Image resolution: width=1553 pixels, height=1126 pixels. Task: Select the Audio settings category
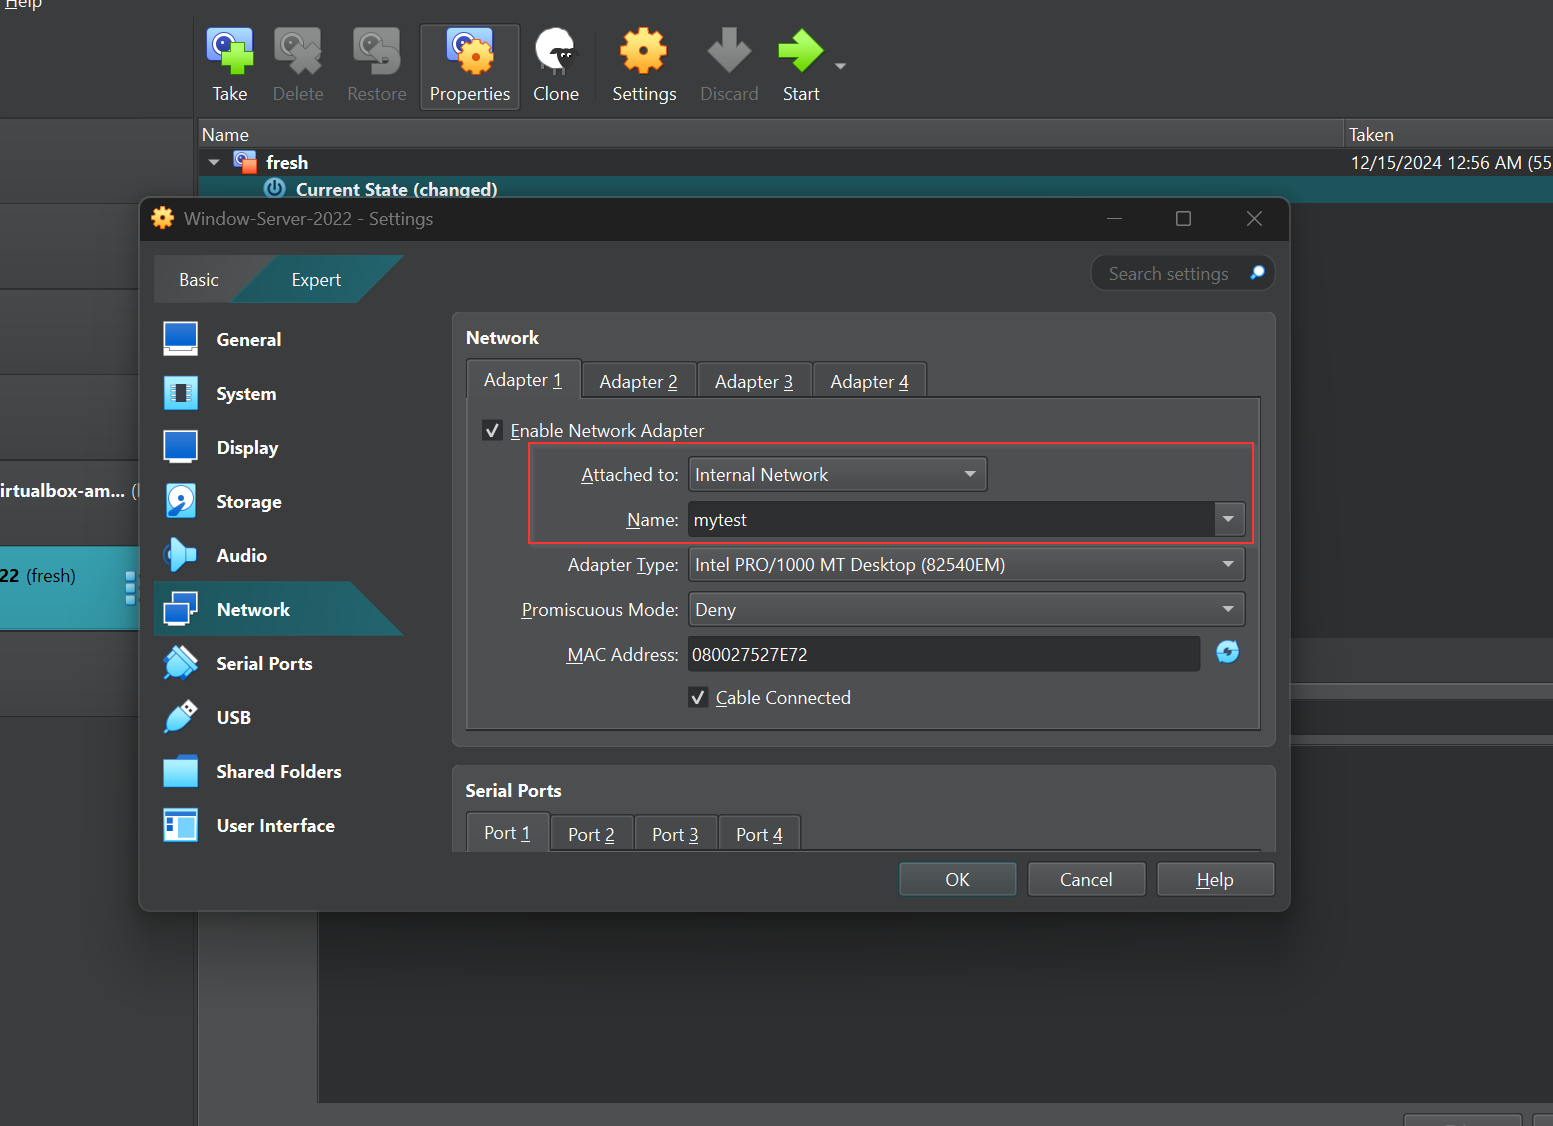[278, 556]
